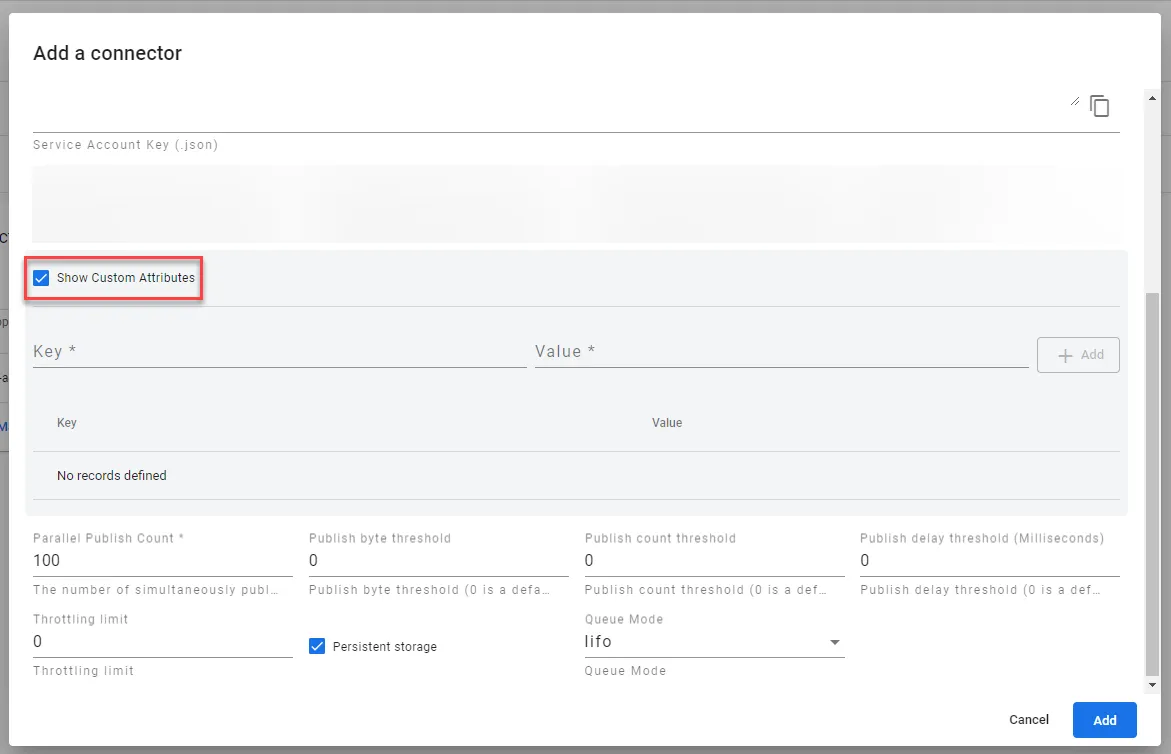Image resolution: width=1171 pixels, height=754 pixels.
Task: Edit the Publish count threshold value
Action: point(714,561)
